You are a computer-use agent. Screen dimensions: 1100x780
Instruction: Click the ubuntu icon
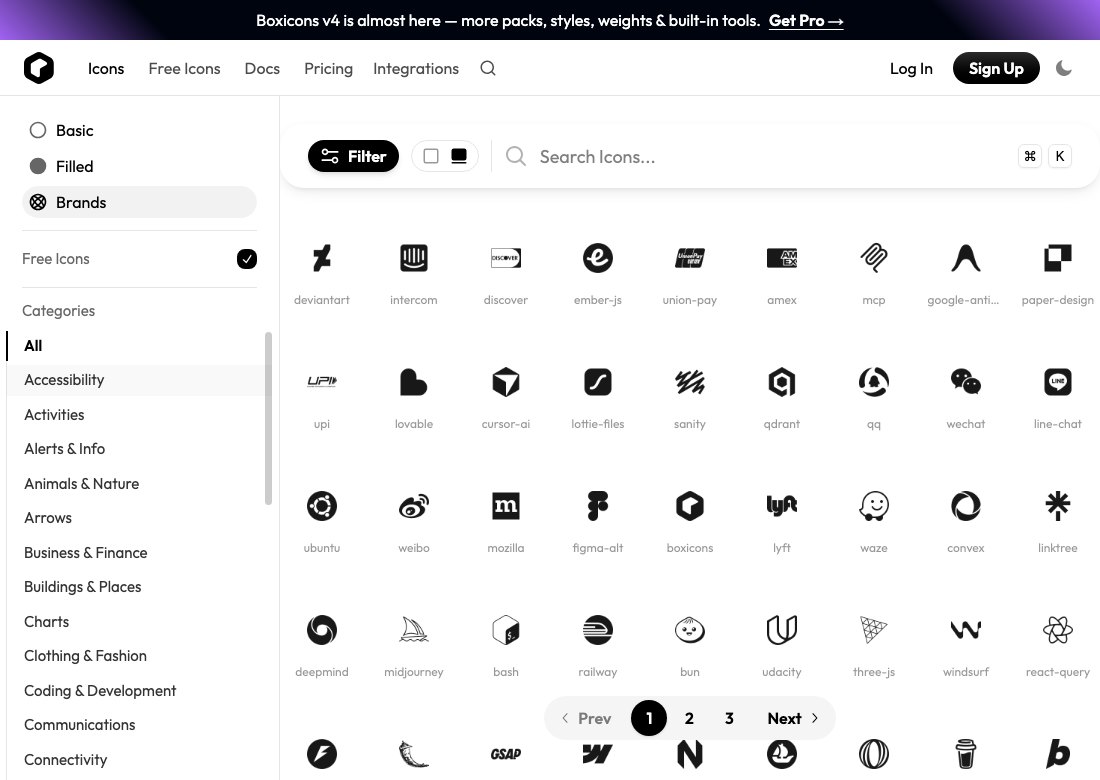[x=322, y=506]
